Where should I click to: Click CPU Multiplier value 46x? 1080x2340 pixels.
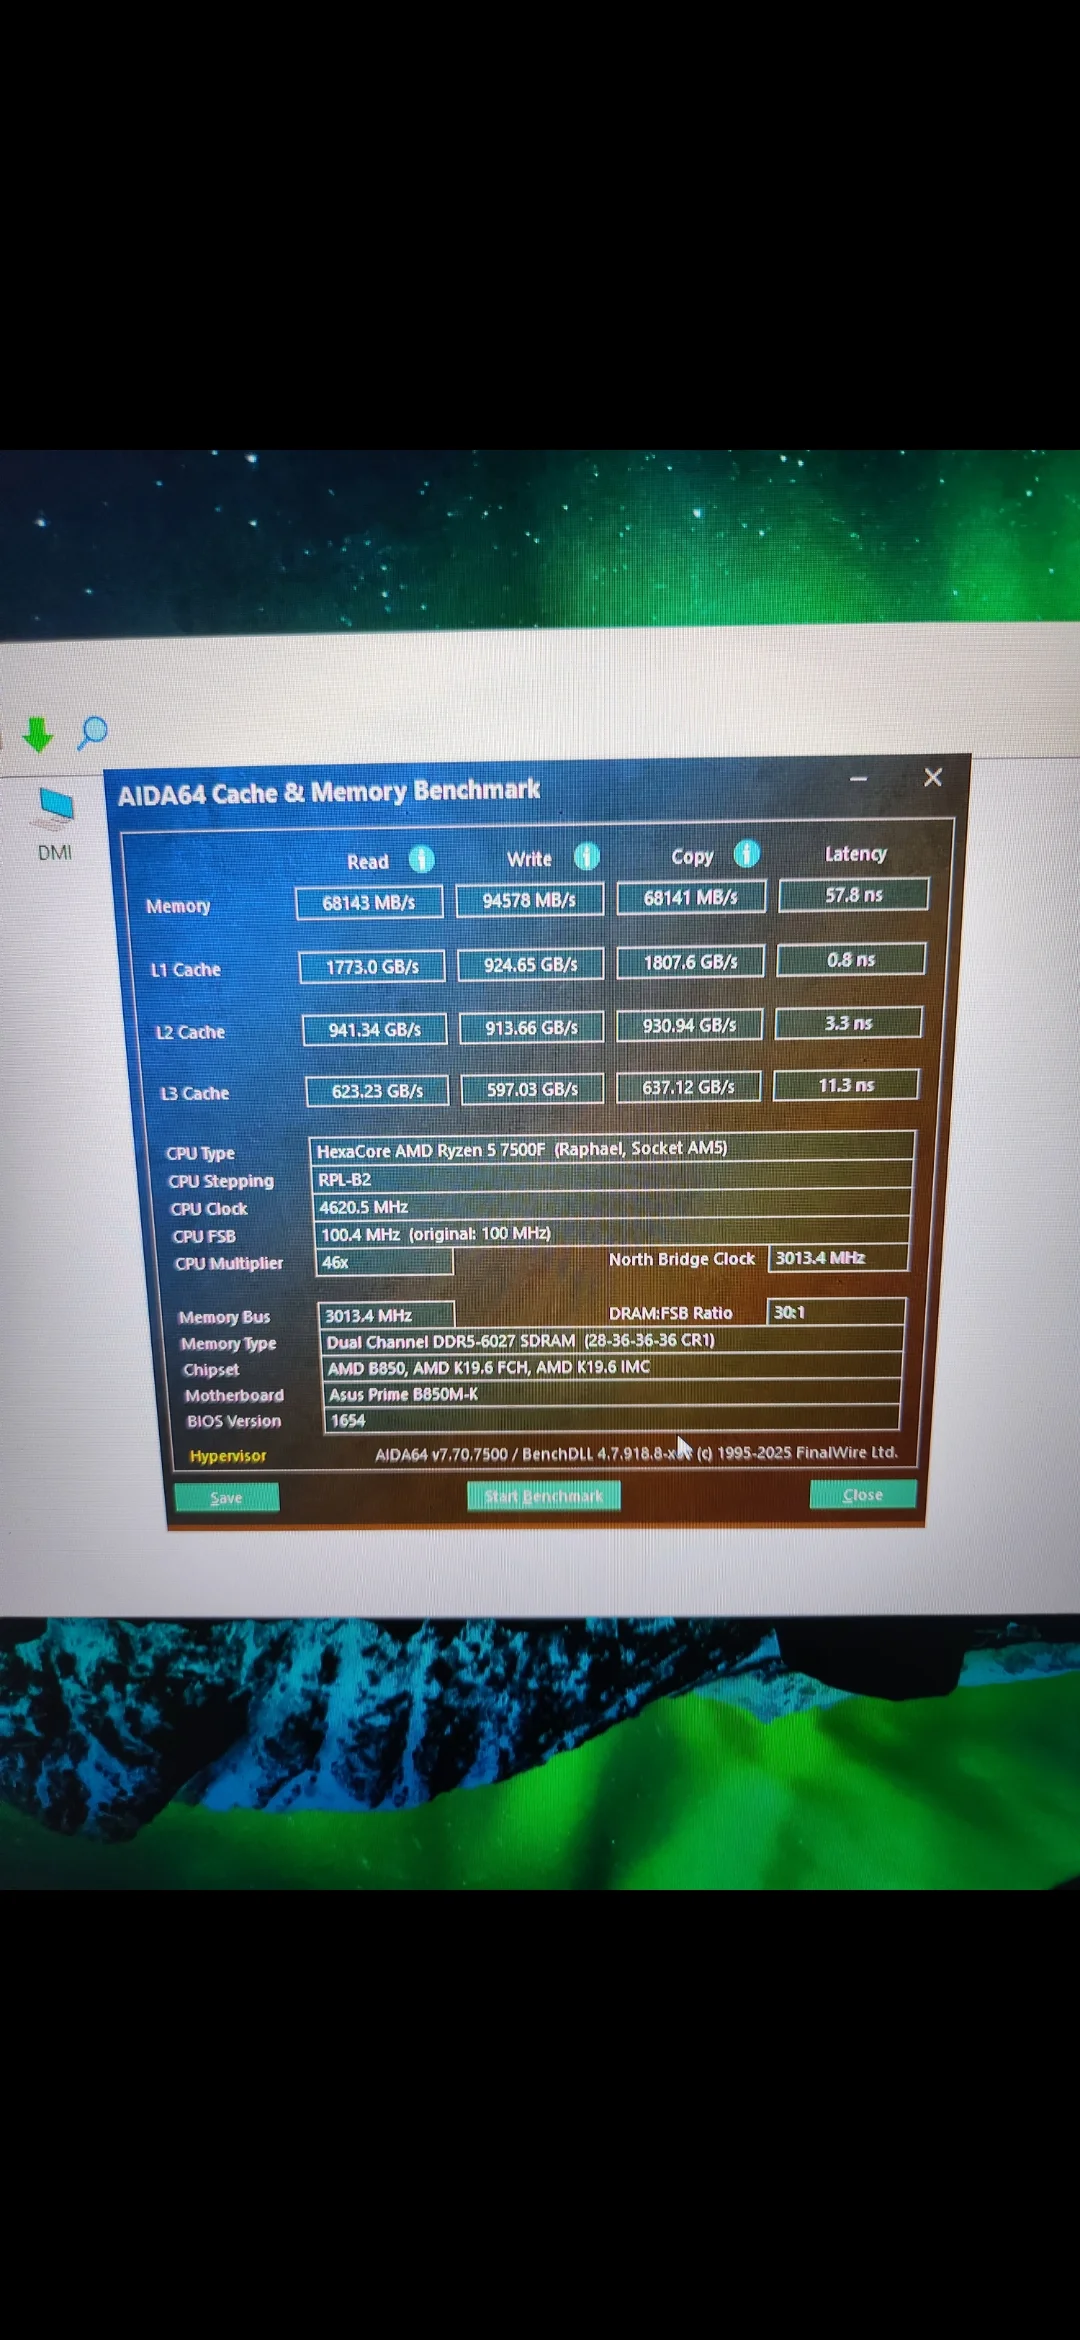(x=384, y=1262)
